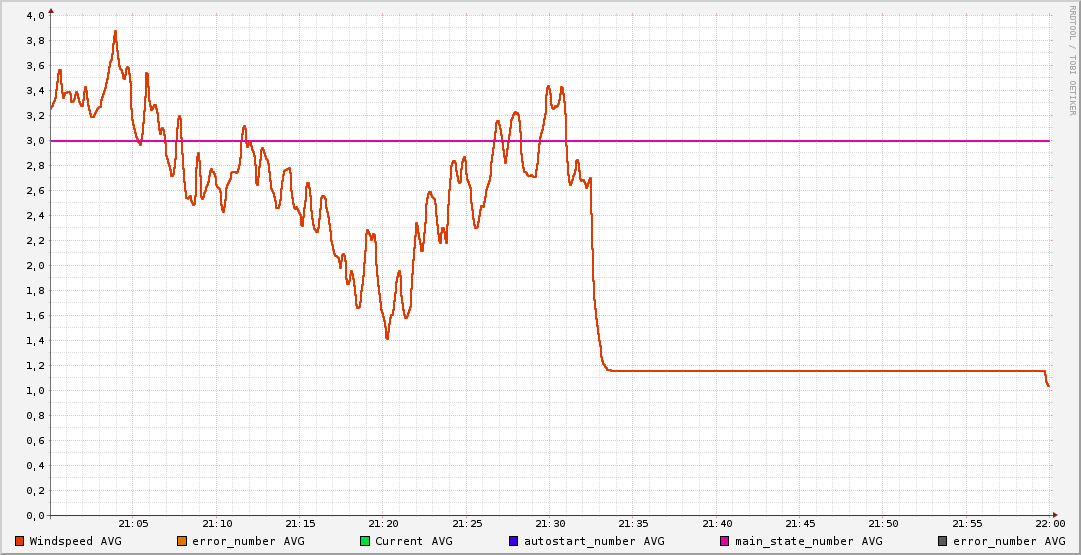The height and width of the screenshot is (555, 1081).
Task: Click the 21:30 time axis label
Action: pos(550,524)
